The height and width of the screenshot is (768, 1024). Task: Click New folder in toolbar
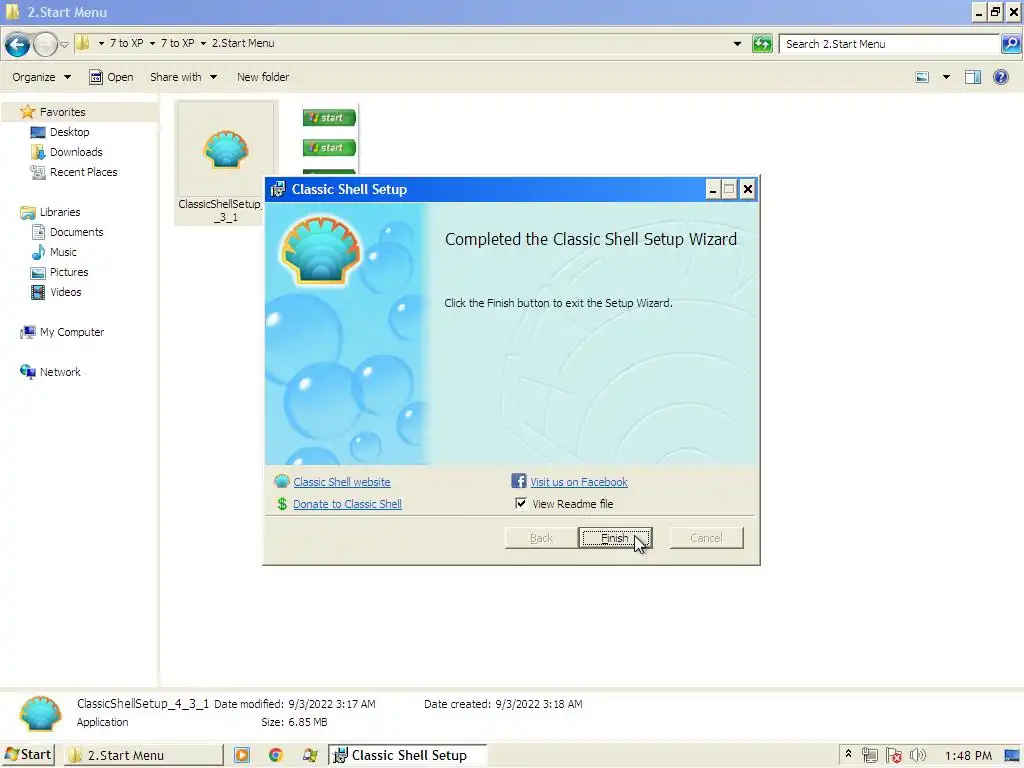(x=263, y=77)
